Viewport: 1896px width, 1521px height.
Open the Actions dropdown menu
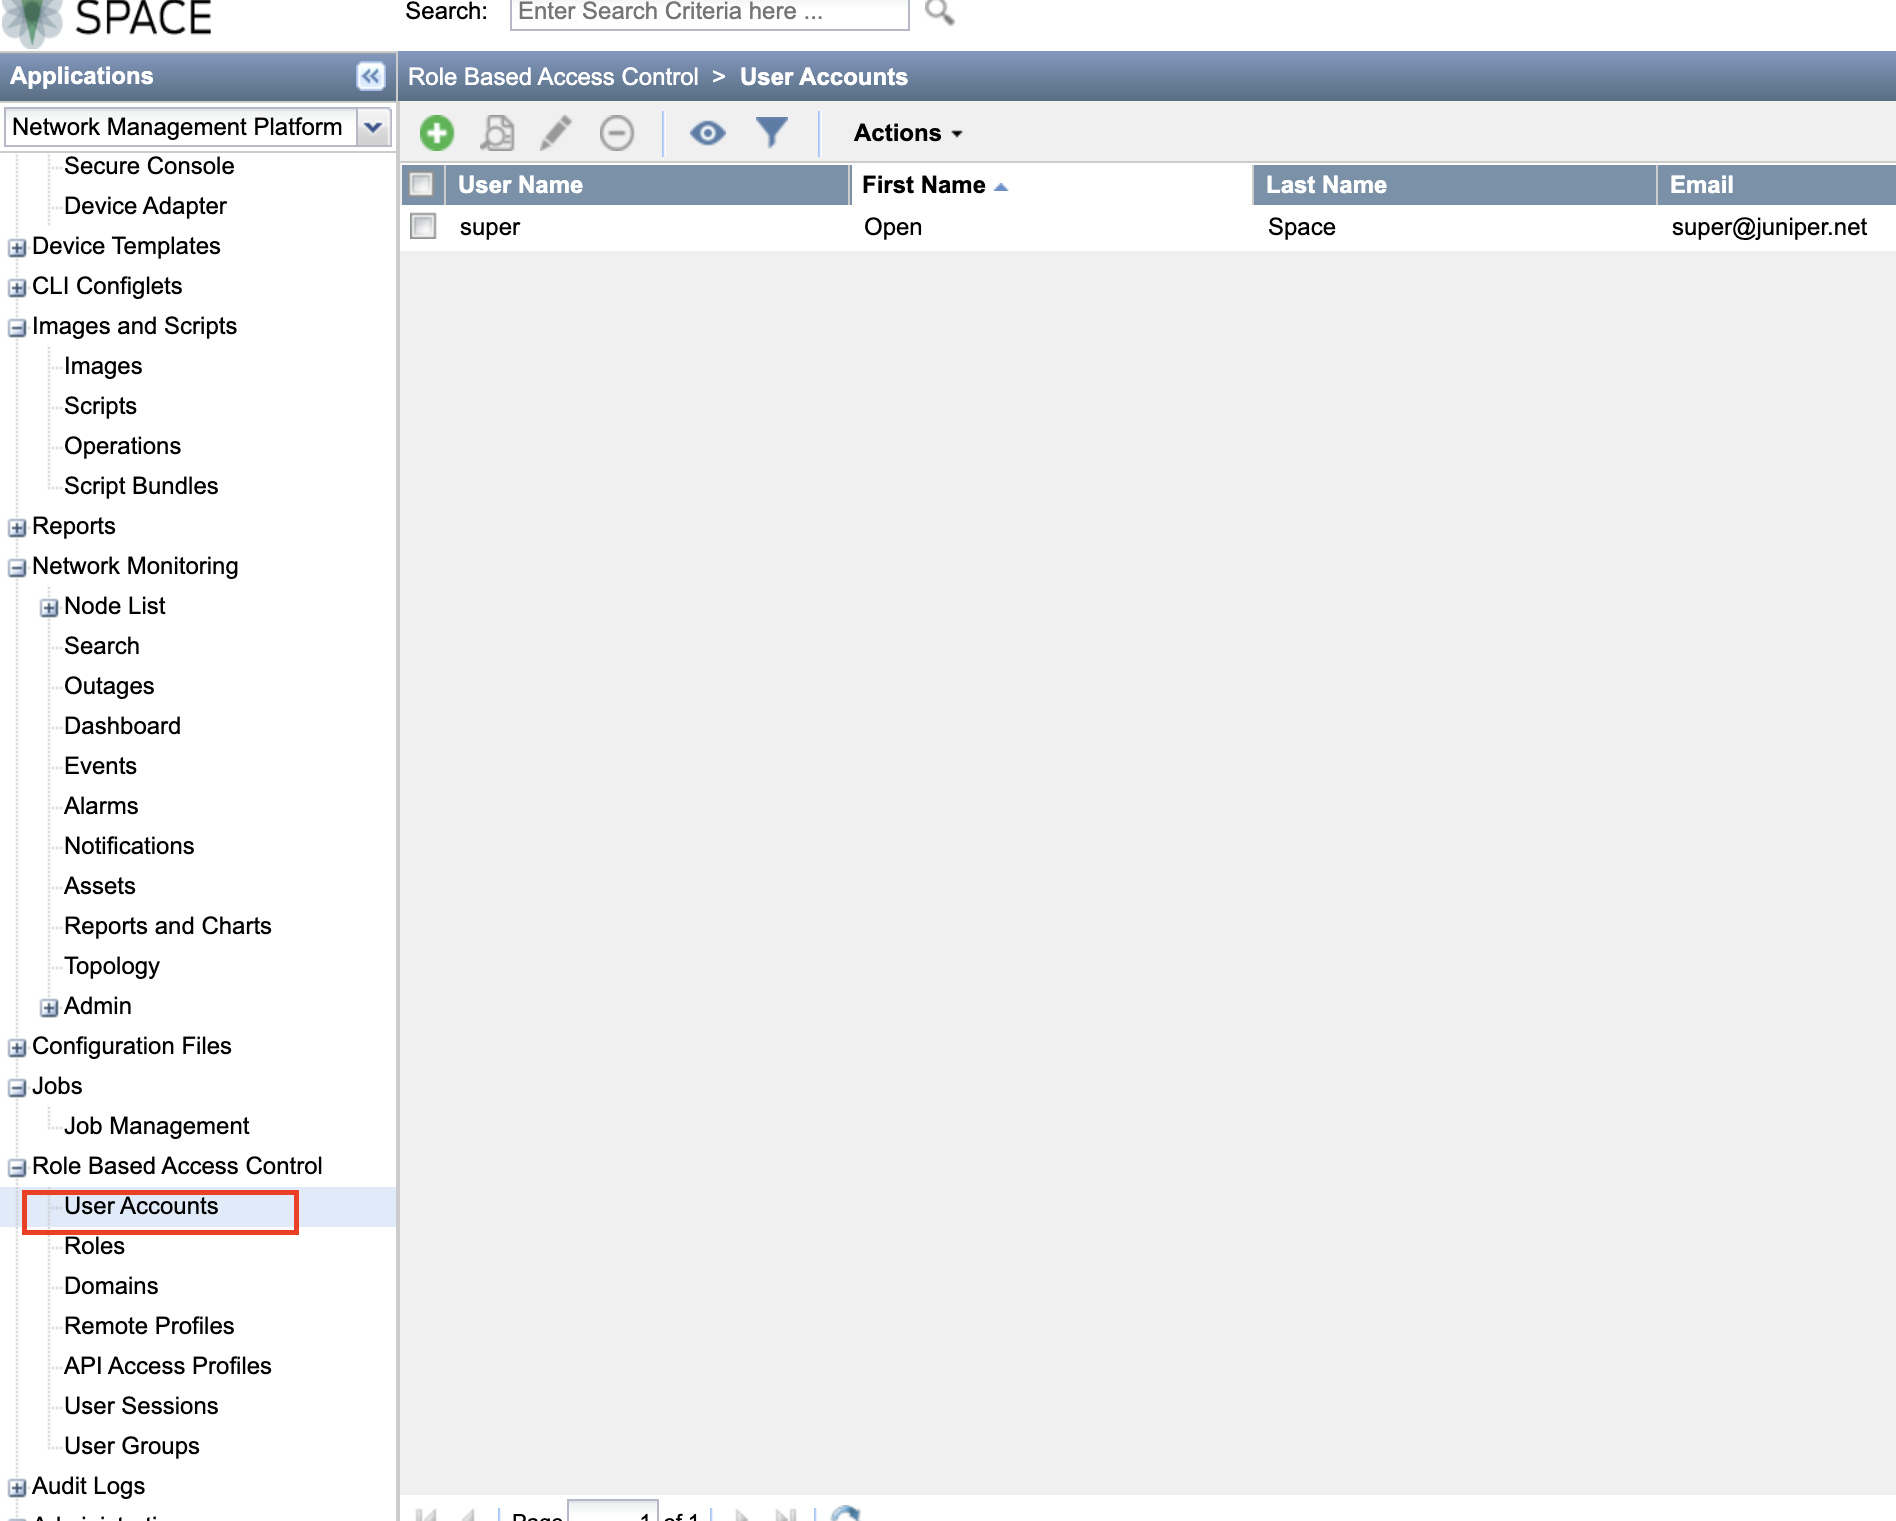[x=908, y=133]
